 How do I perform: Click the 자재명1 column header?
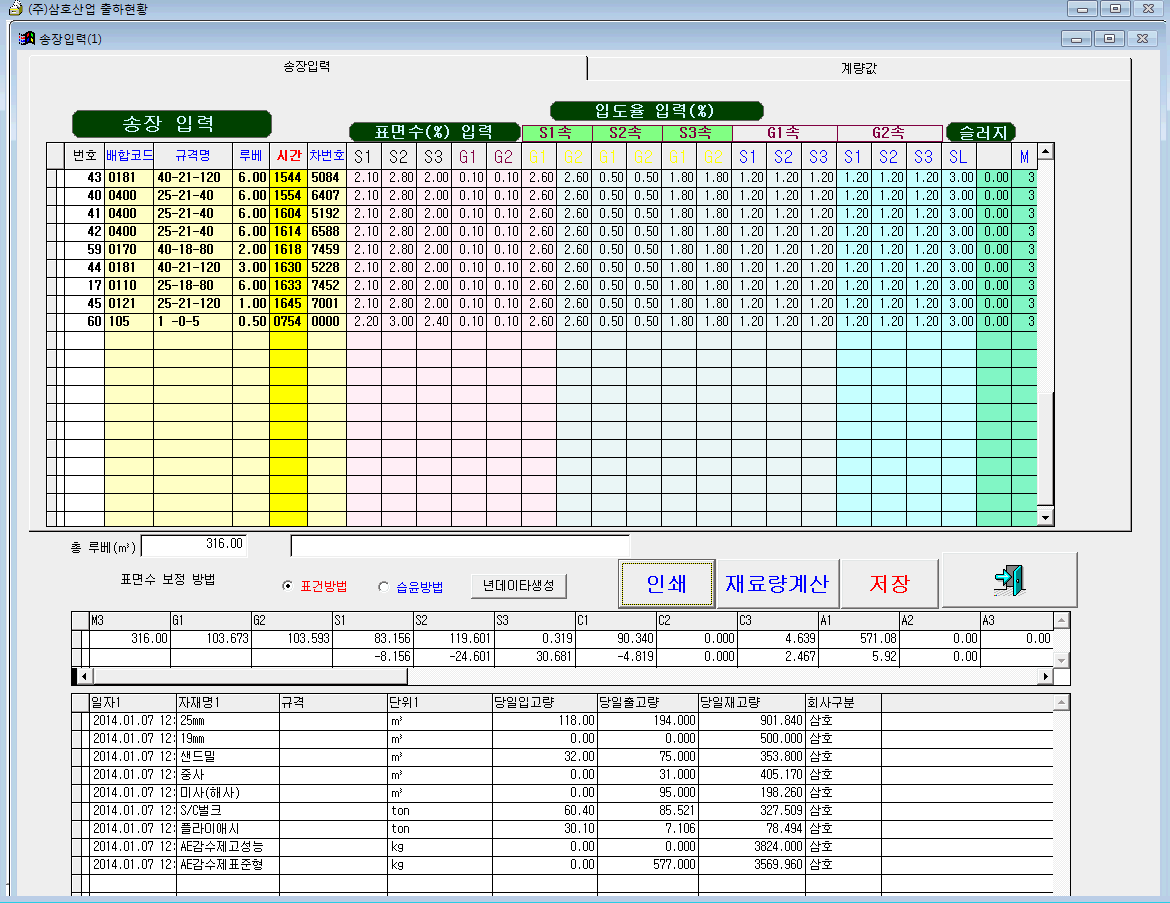coord(228,702)
